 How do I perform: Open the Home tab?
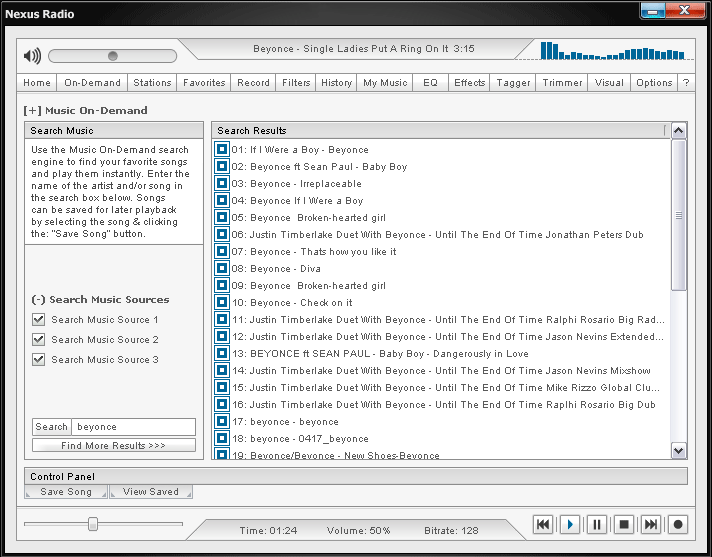(x=37, y=83)
